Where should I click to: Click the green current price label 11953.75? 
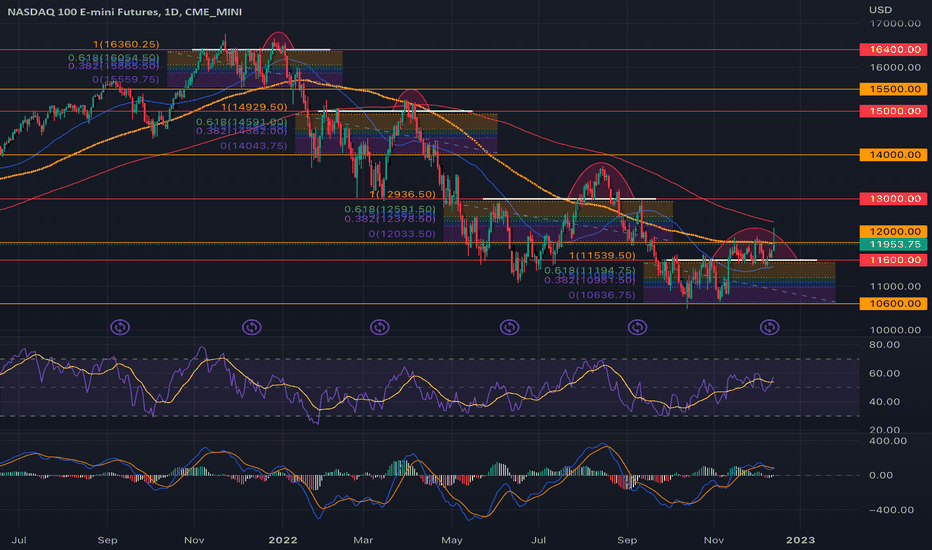tap(893, 244)
